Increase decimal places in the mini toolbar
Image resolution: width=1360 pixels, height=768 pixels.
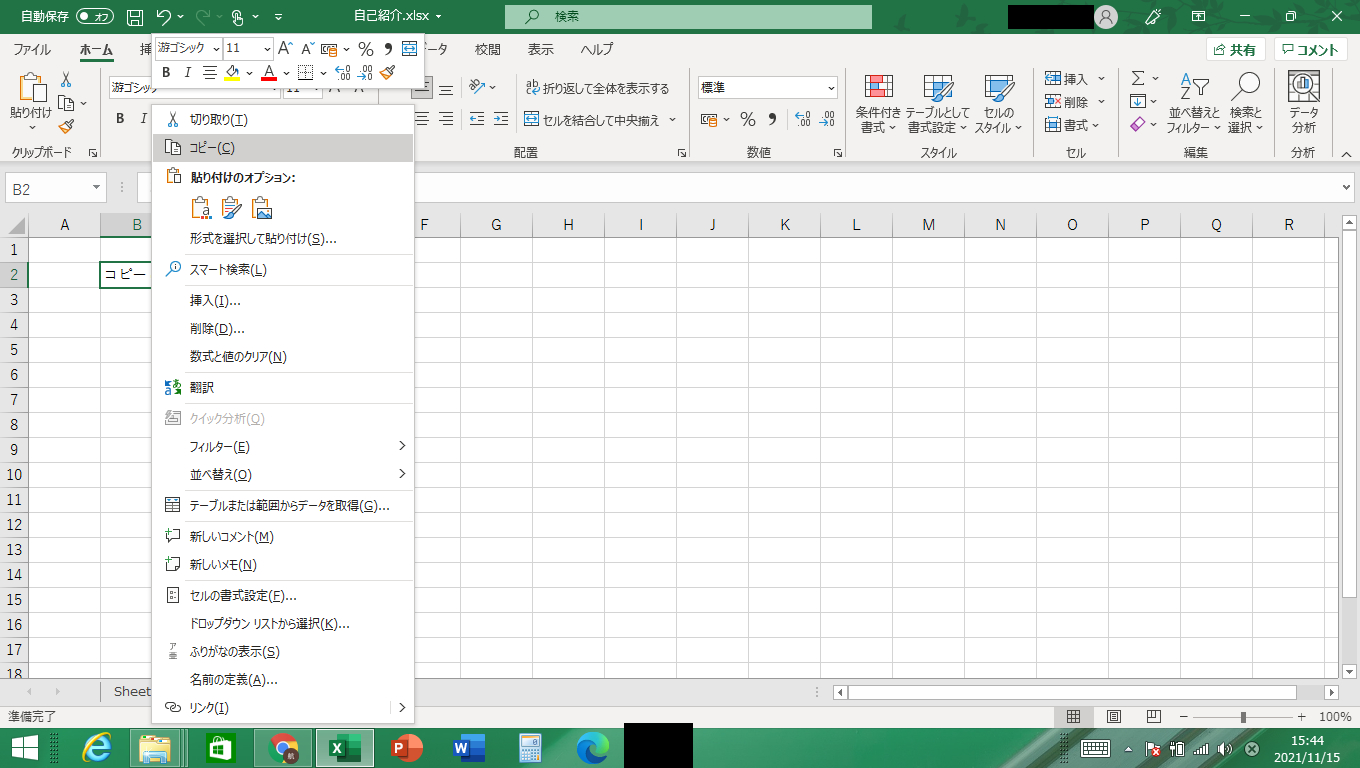click(x=343, y=72)
